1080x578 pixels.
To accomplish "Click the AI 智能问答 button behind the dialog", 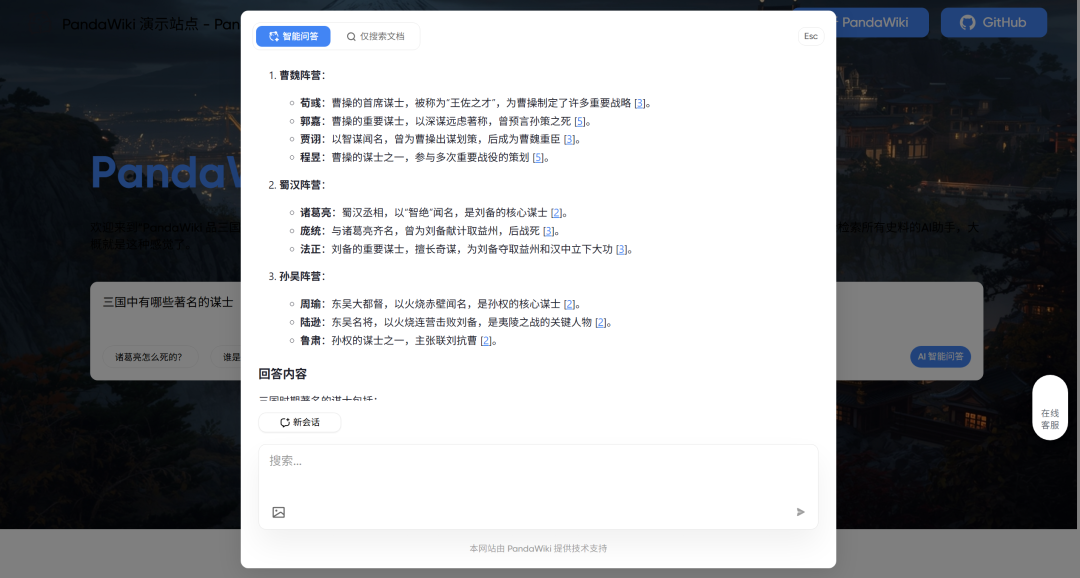I will pos(940,357).
